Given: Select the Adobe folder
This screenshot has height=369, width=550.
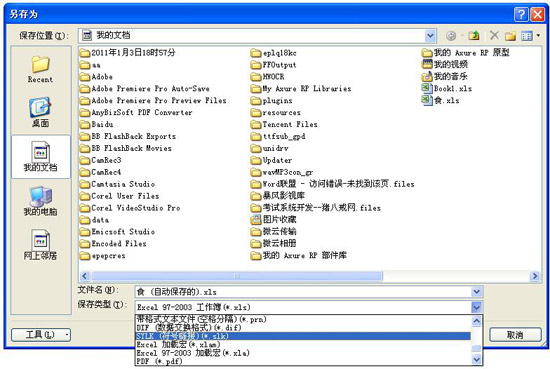Looking at the screenshot, I should pyautogui.click(x=96, y=77).
